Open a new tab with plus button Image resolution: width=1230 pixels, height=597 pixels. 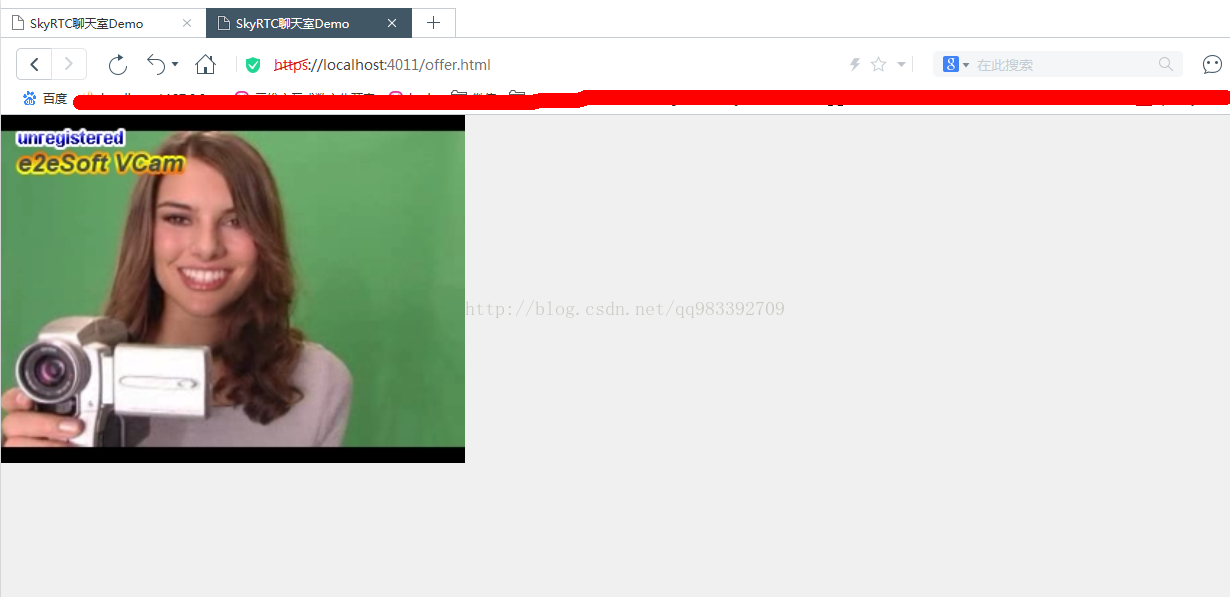point(433,23)
